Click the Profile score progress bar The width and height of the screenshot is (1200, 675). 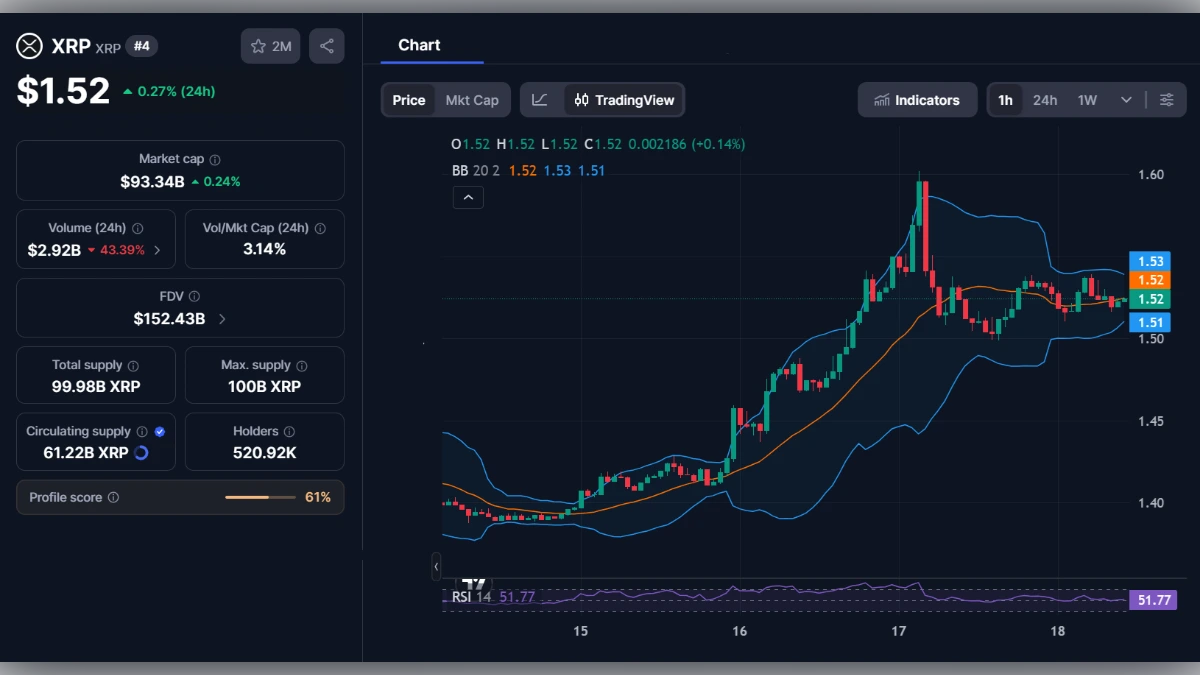click(x=260, y=497)
